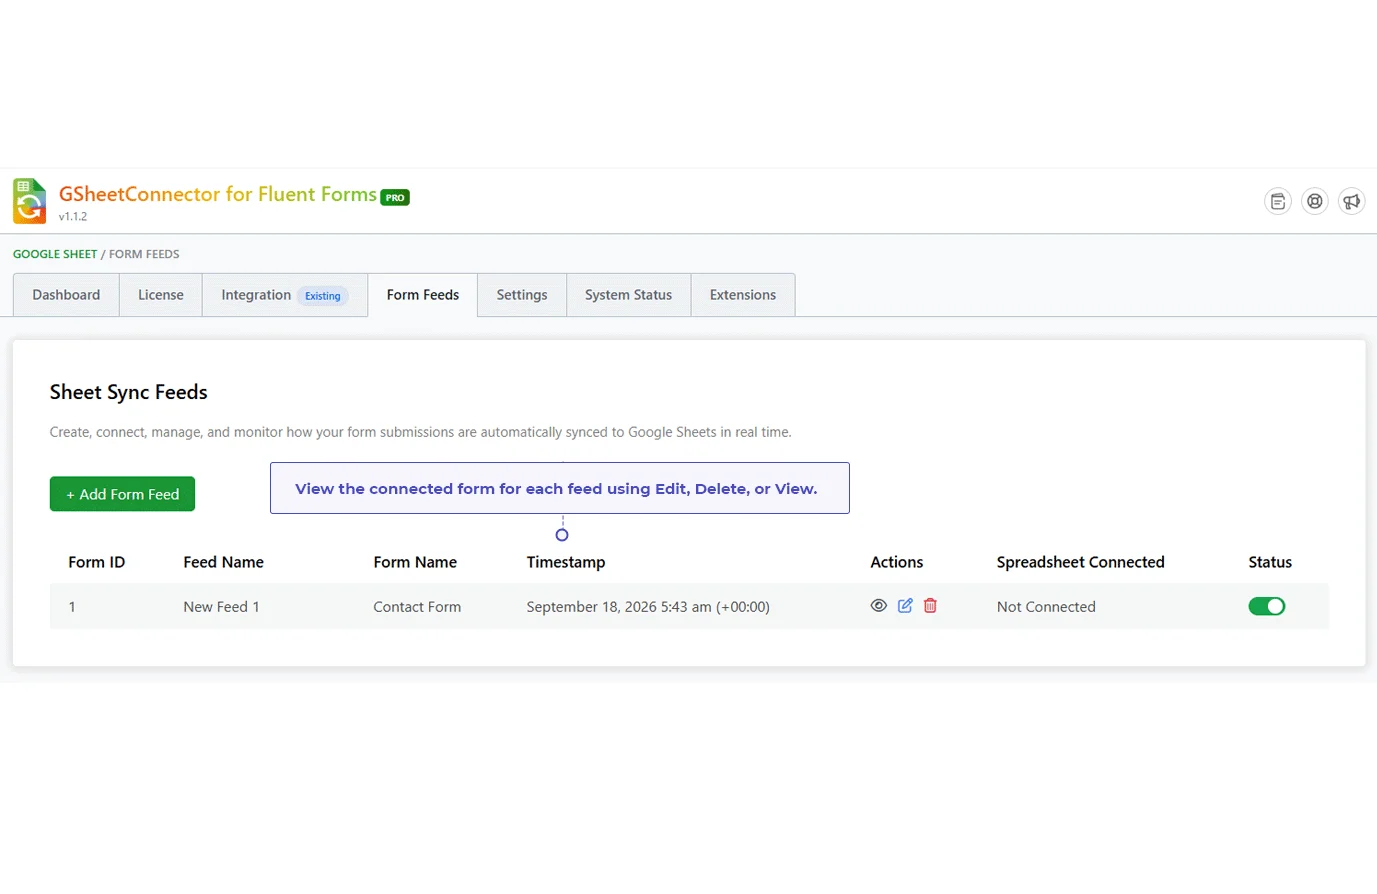The width and height of the screenshot is (1377, 894).
Task: Open the documentation icon in header
Action: [x=1278, y=202]
